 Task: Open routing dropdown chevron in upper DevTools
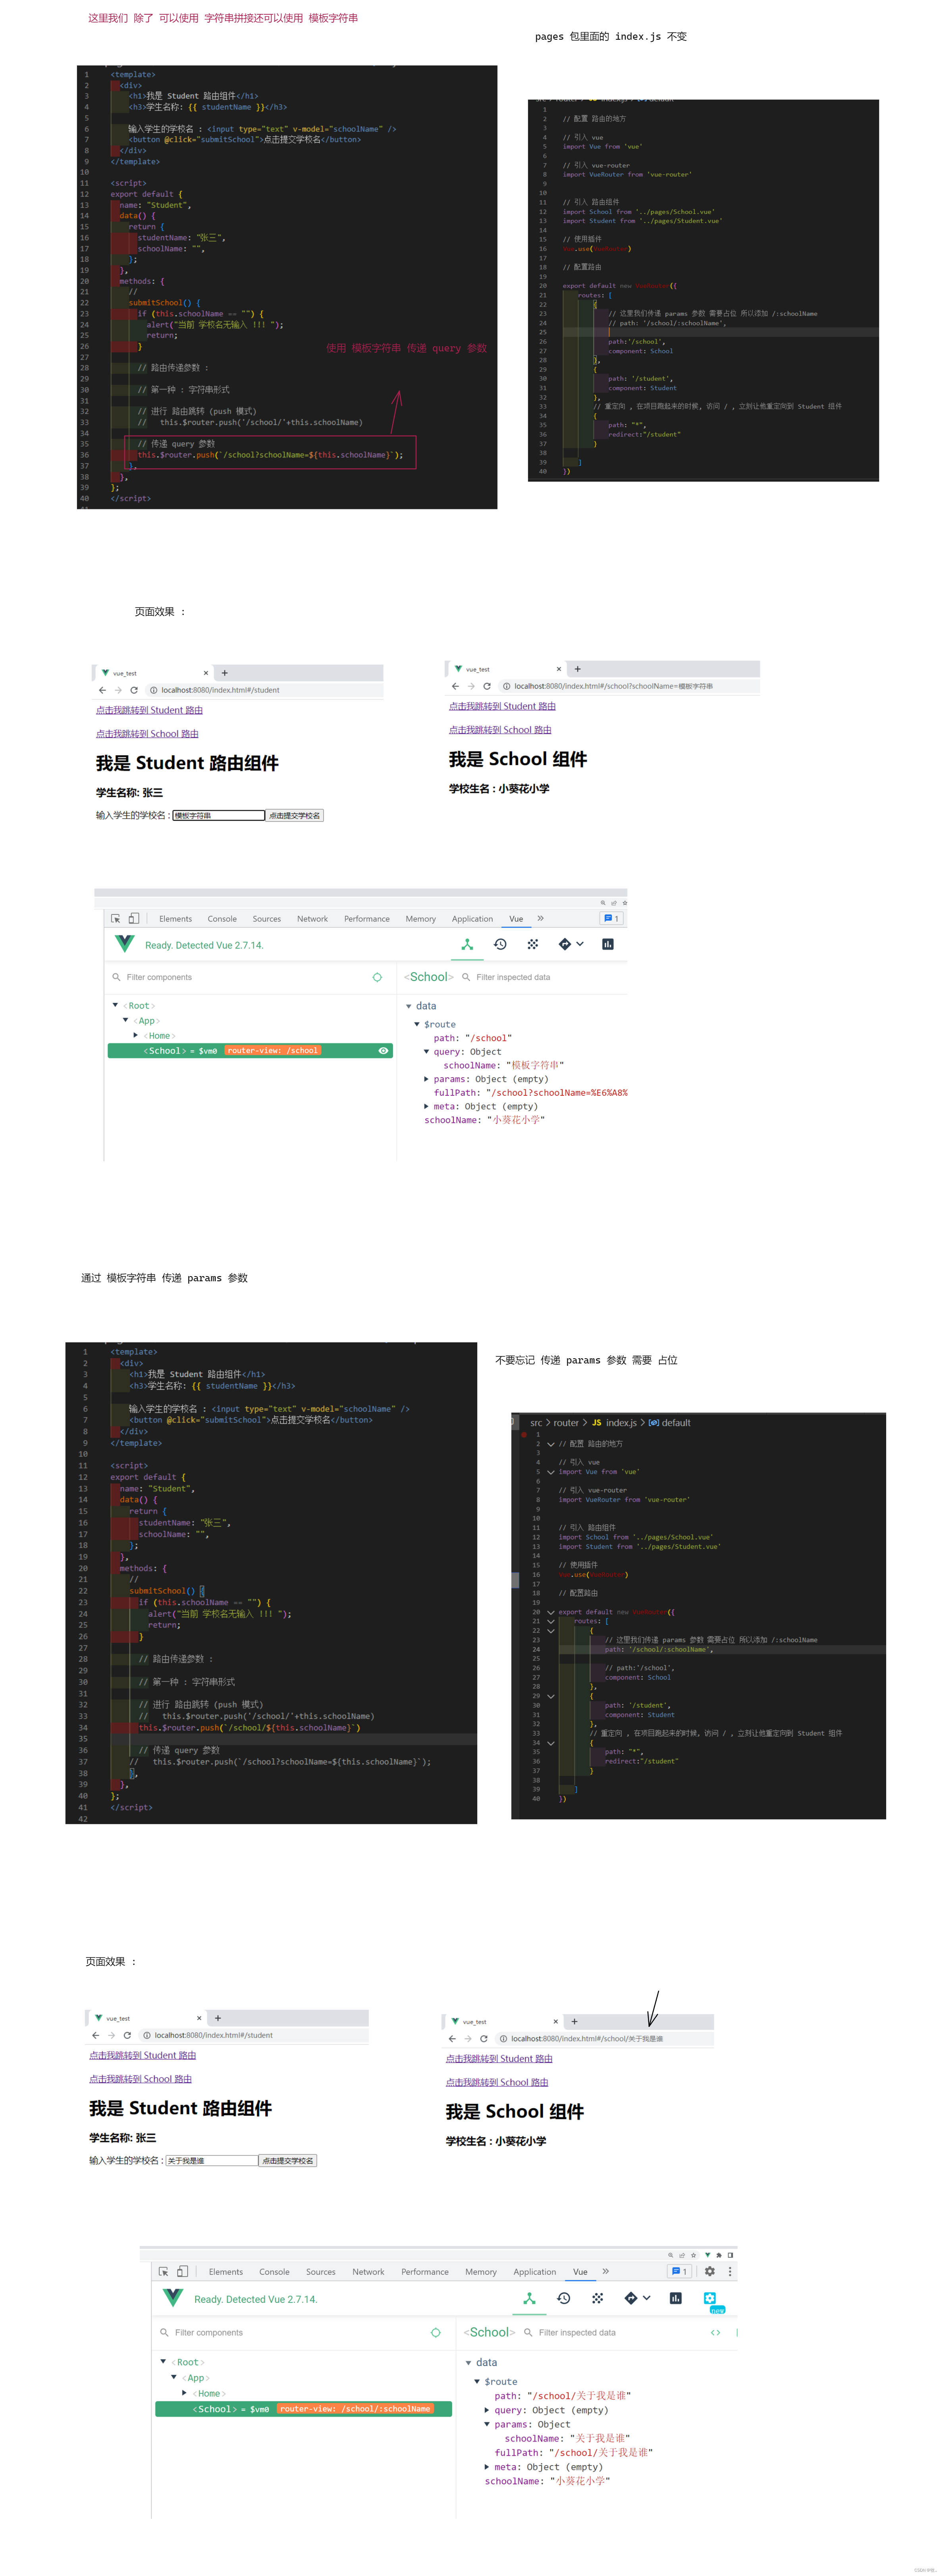click(x=580, y=944)
